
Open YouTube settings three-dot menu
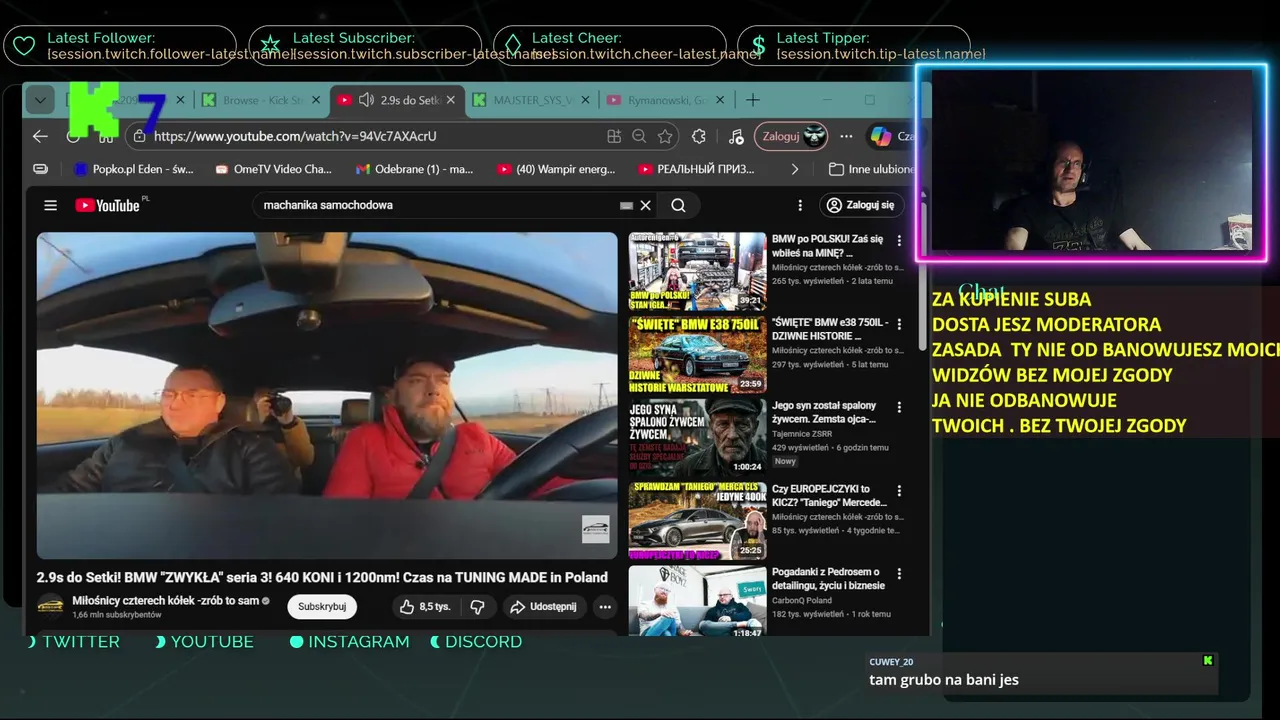point(800,205)
